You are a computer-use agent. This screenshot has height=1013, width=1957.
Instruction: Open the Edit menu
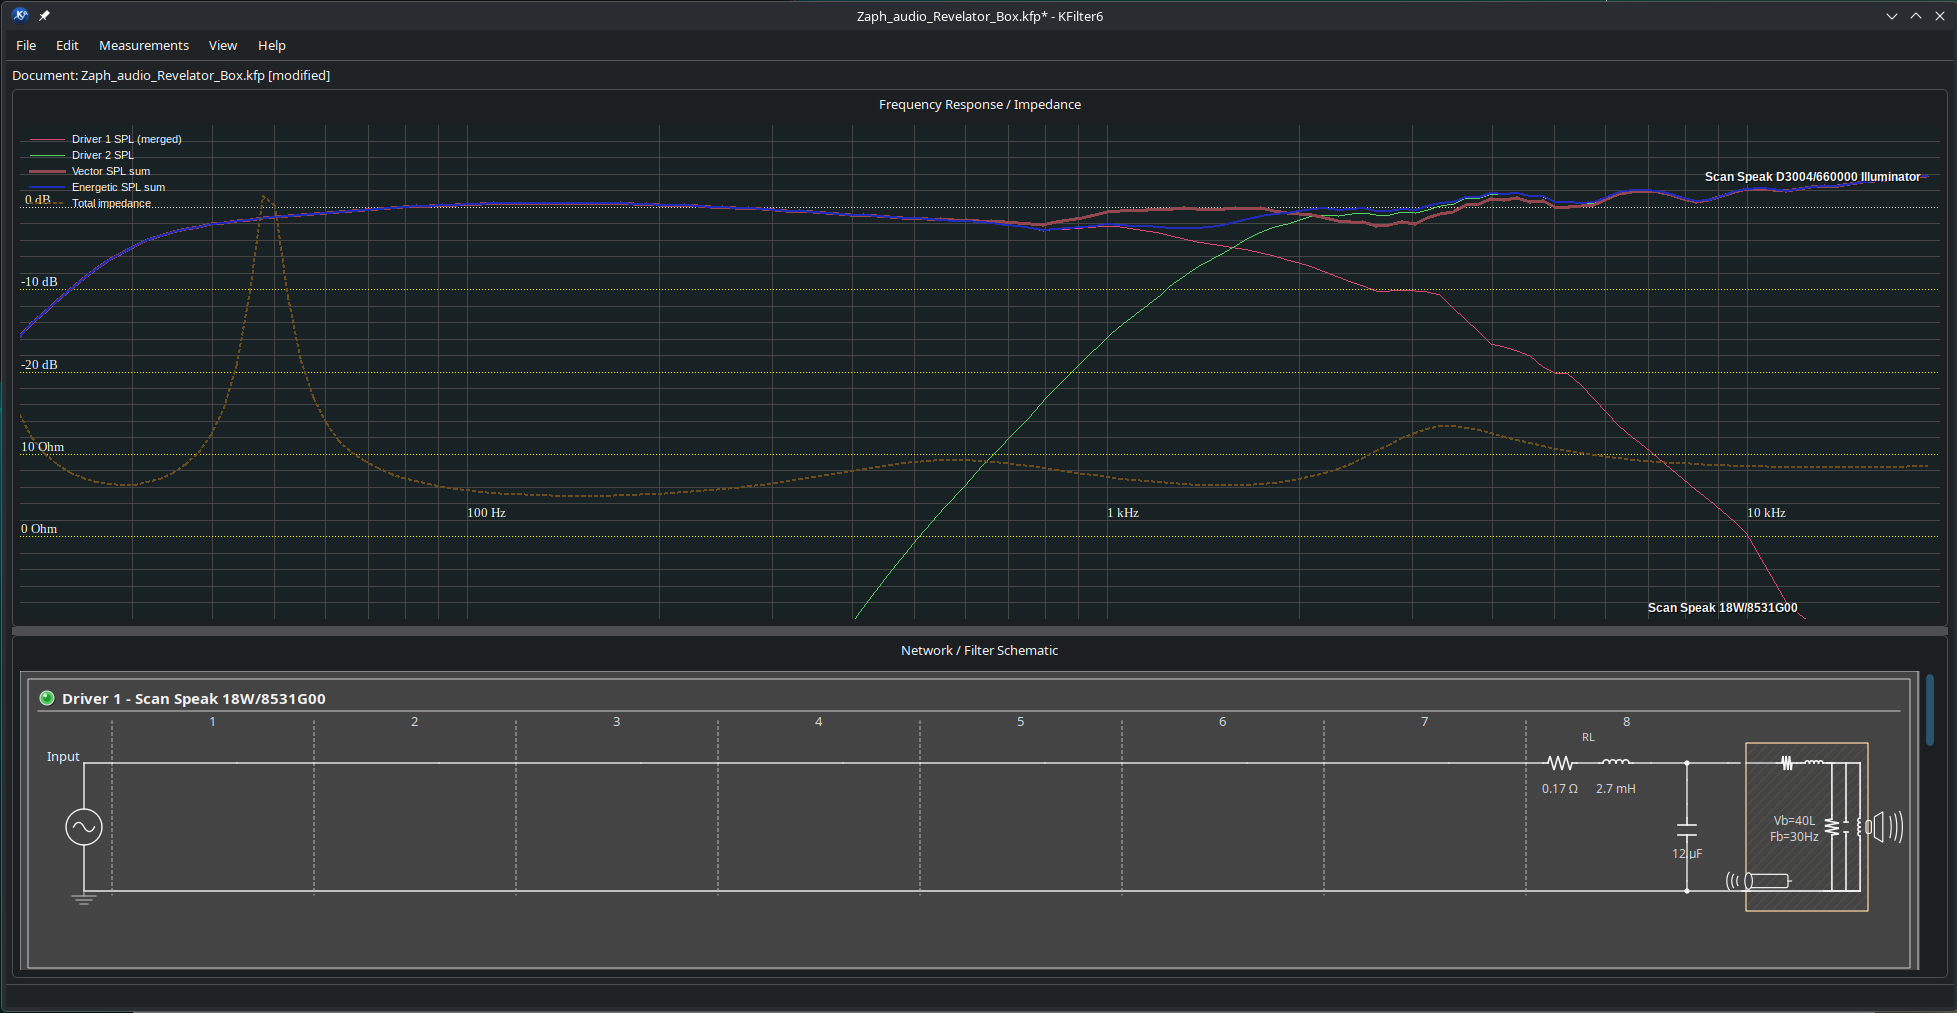67,45
